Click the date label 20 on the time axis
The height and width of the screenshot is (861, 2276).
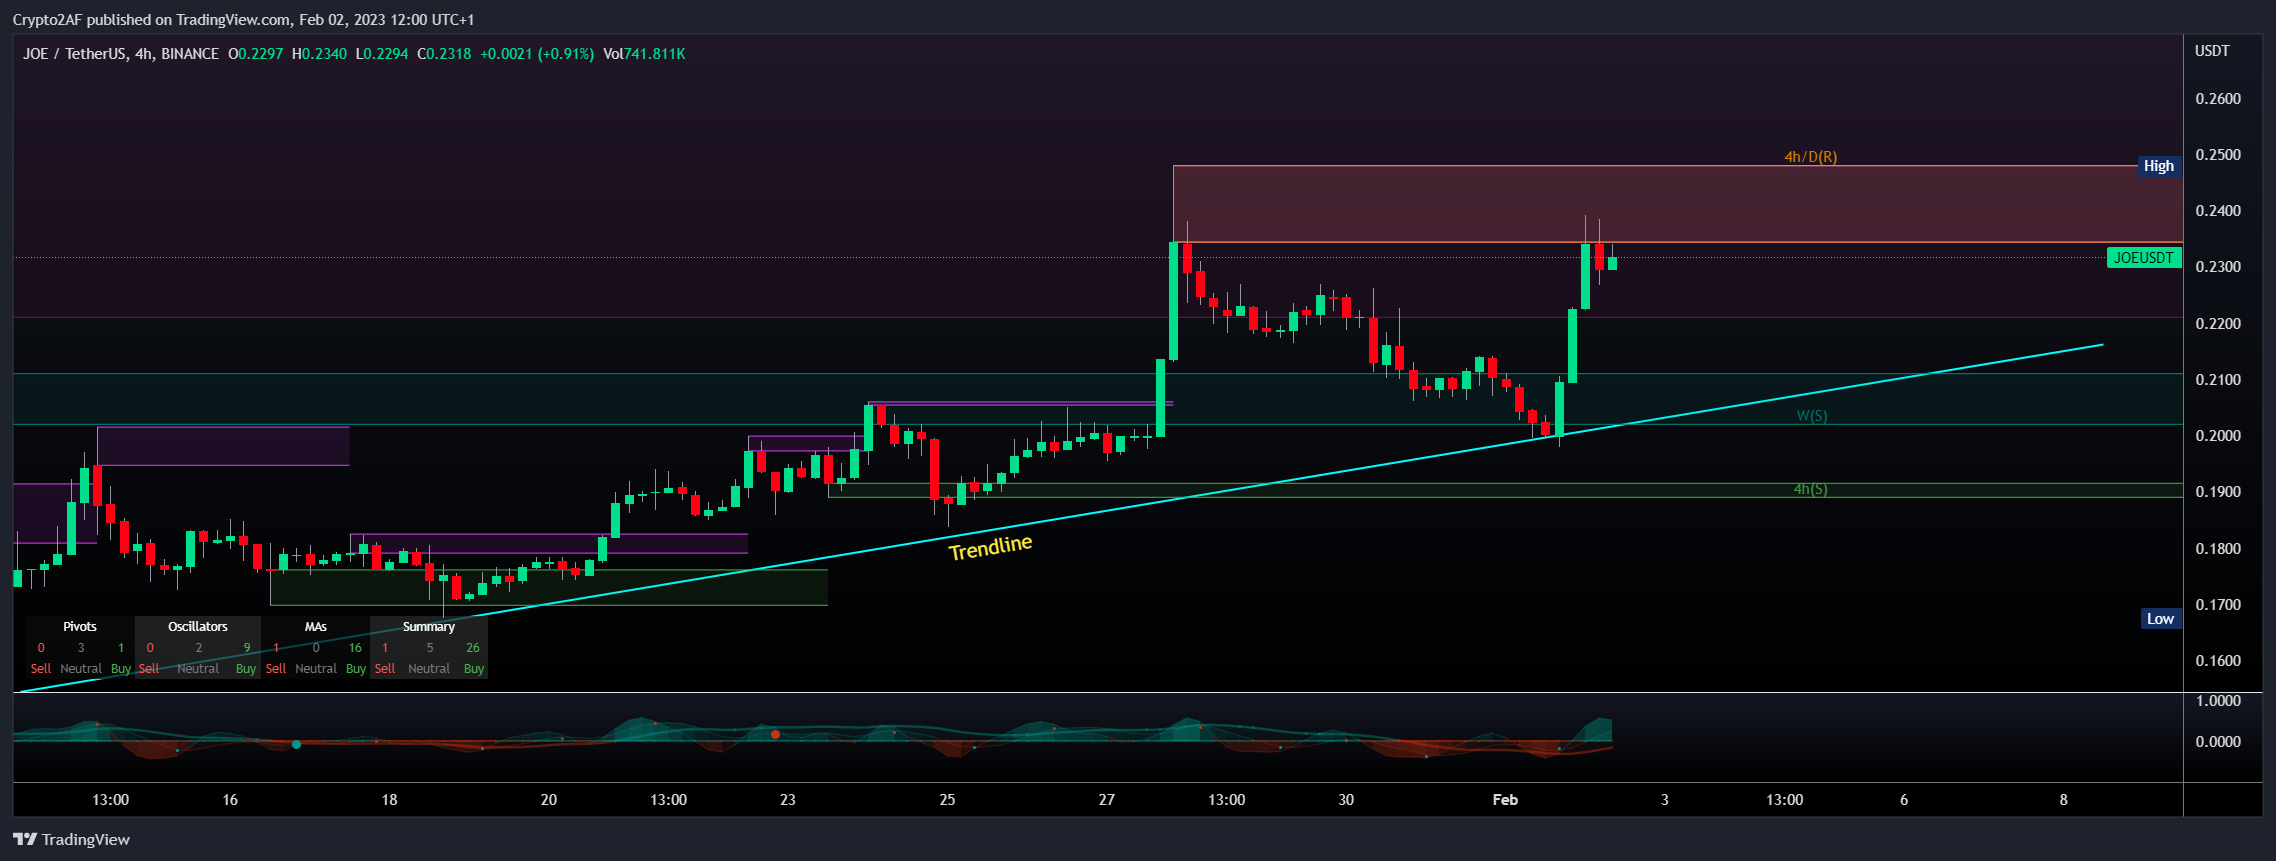click(549, 800)
